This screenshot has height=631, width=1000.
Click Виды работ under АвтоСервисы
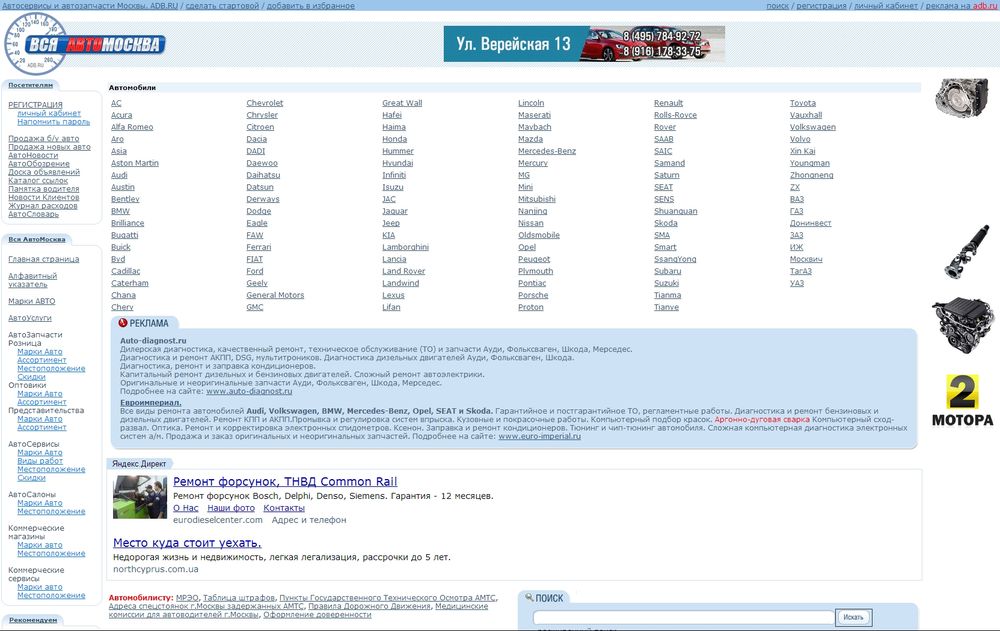pyautogui.click(x=40, y=461)
